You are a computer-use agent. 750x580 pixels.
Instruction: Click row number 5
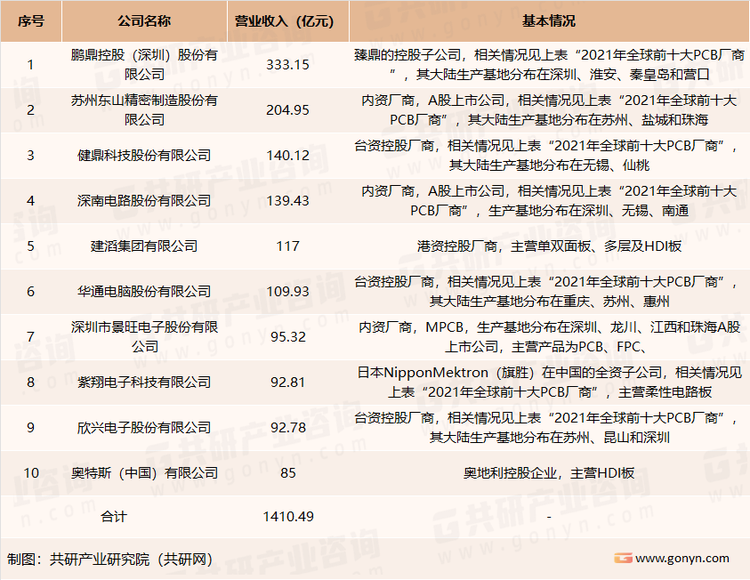[31, 246]
